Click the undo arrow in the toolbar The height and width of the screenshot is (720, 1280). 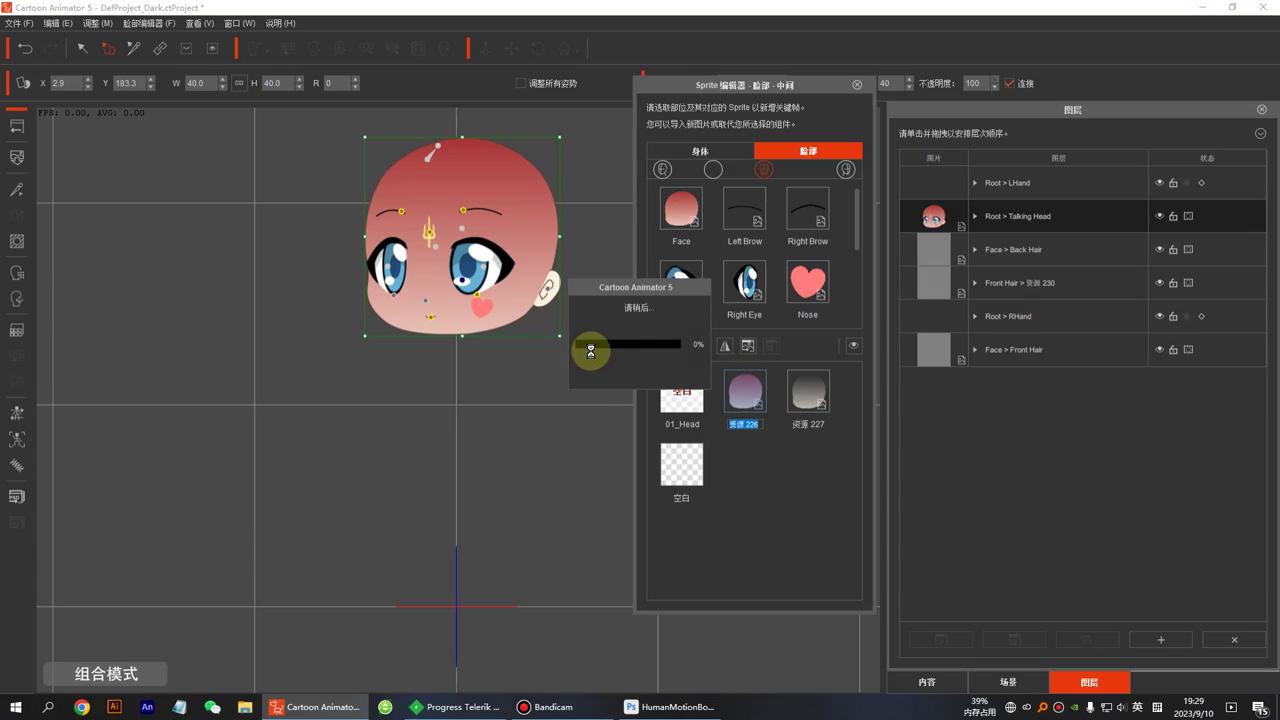click(26, 48)
